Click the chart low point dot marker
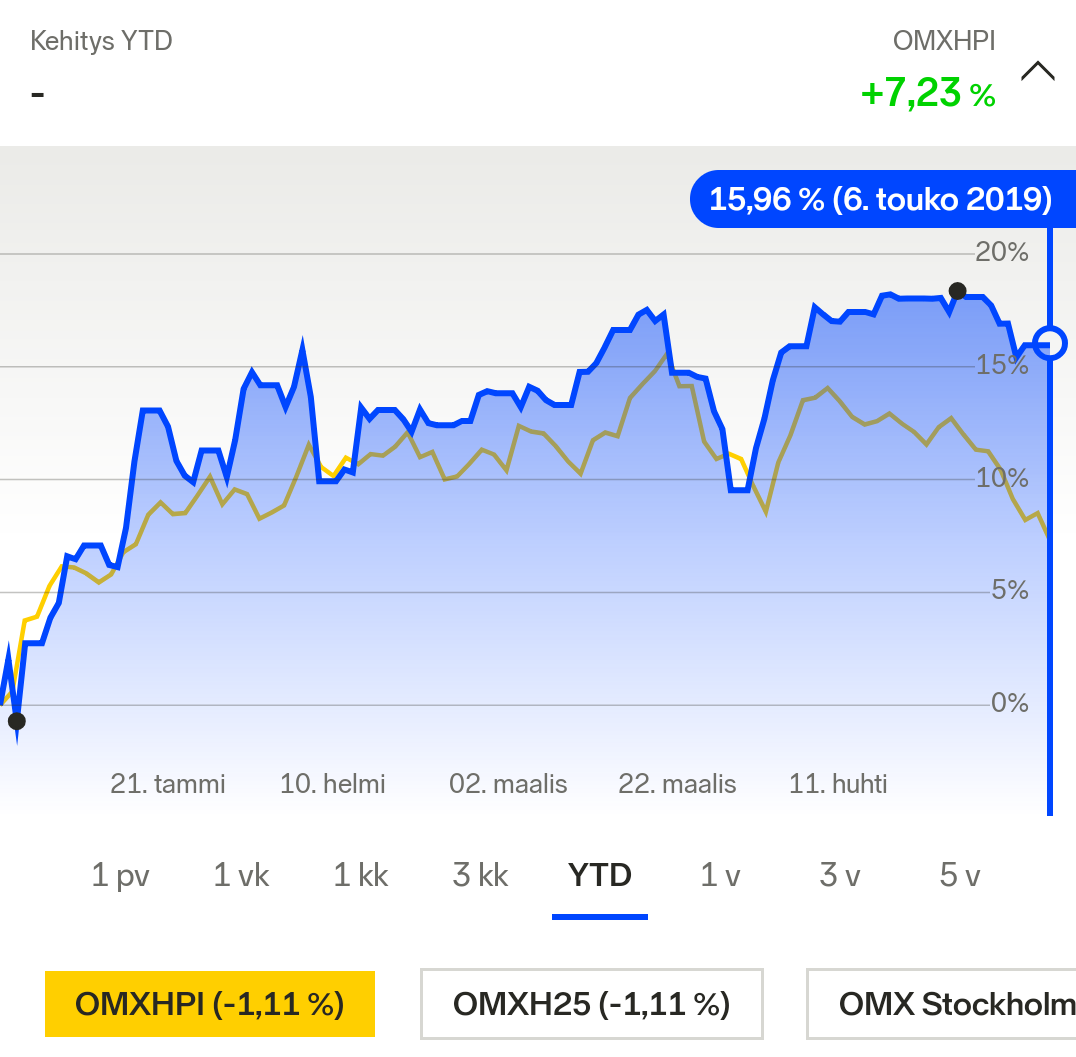 pyautogui.click(x=16, y=721)
